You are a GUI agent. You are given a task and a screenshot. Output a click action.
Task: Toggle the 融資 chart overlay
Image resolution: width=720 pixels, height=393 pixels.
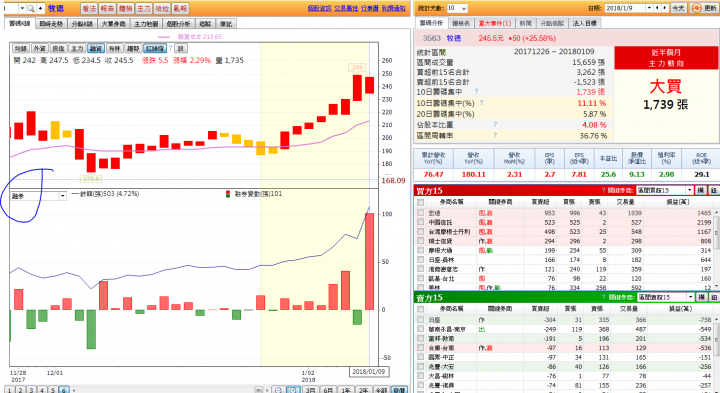[96, 48]
